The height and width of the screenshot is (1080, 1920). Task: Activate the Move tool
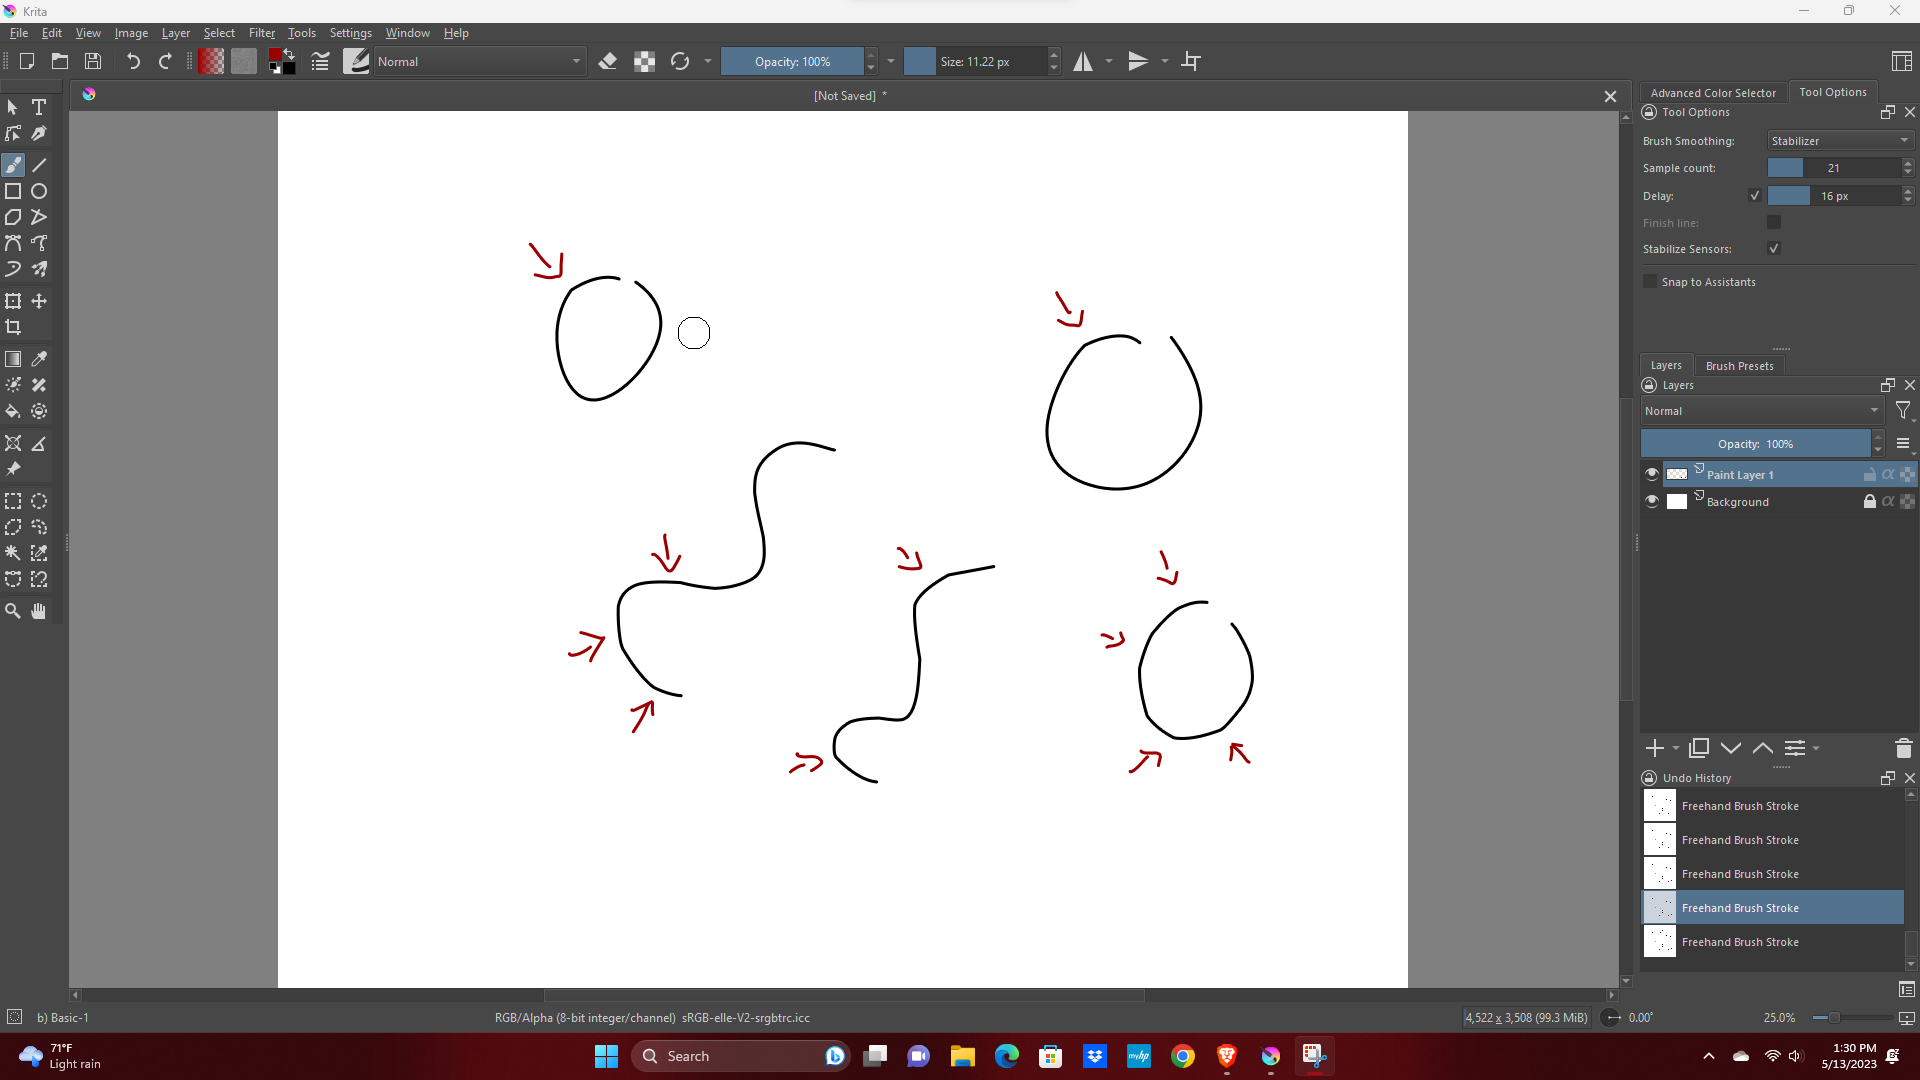pyautogui.click(x=39, y=301)
